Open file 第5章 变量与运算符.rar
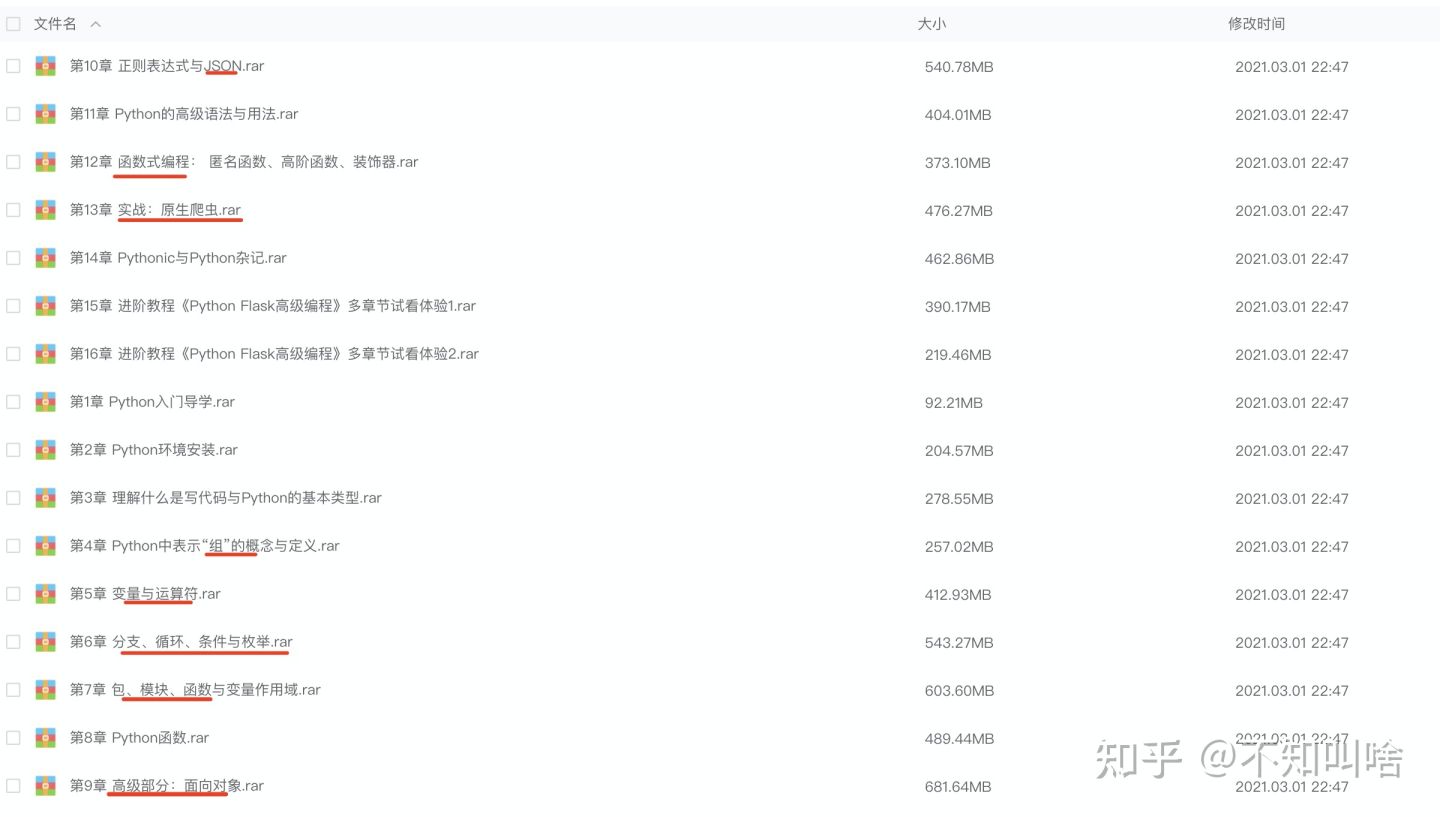The image size is (1440, 817). [x=145, y=594]
